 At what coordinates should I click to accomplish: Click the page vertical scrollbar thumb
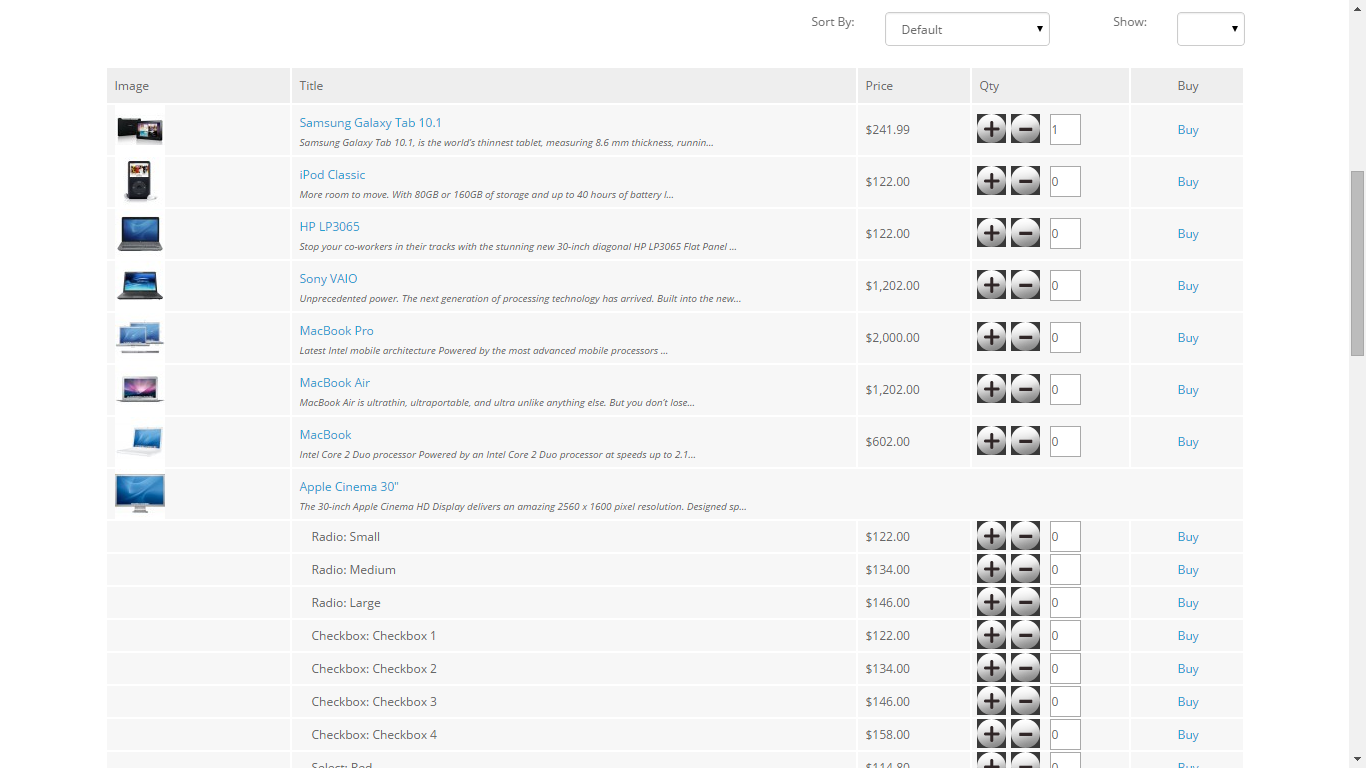pyautogui.click(x=1357, y=263)
